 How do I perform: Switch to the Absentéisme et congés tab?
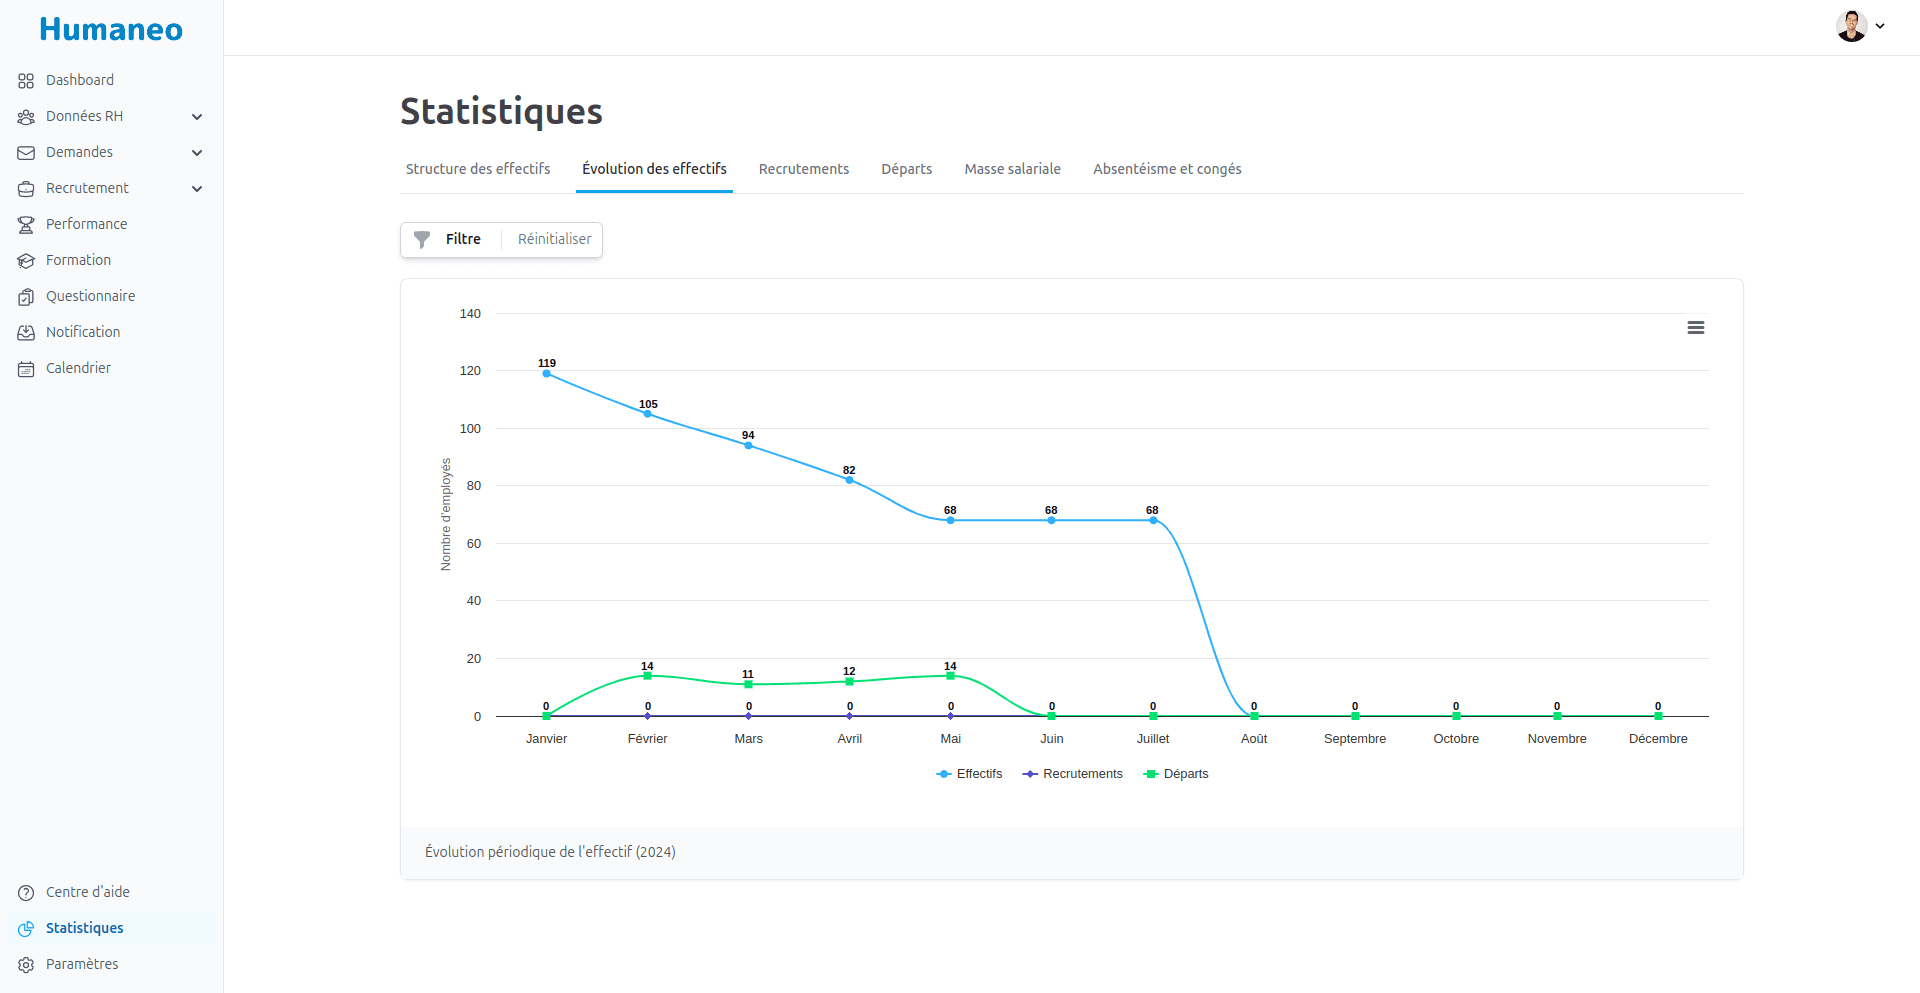[x=1166, y=169]
